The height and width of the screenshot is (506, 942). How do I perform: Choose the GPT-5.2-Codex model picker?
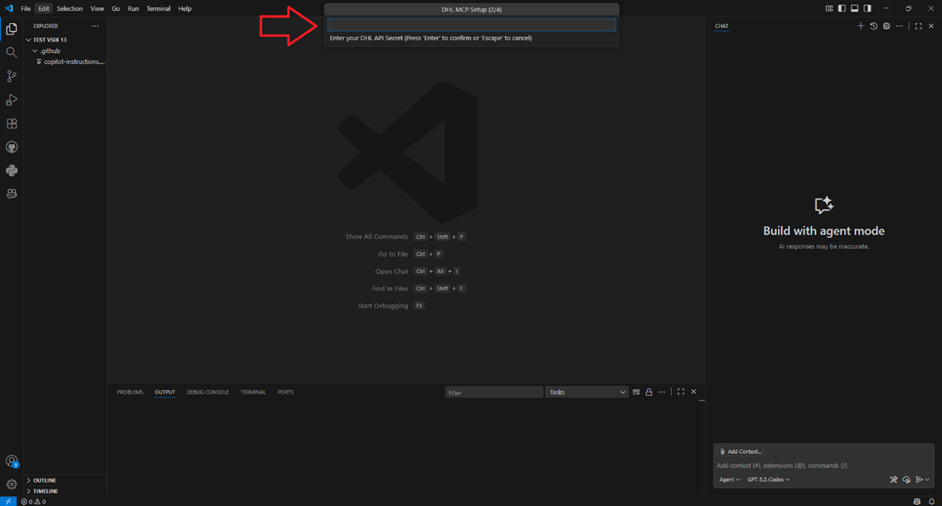[x=768, y=480]
